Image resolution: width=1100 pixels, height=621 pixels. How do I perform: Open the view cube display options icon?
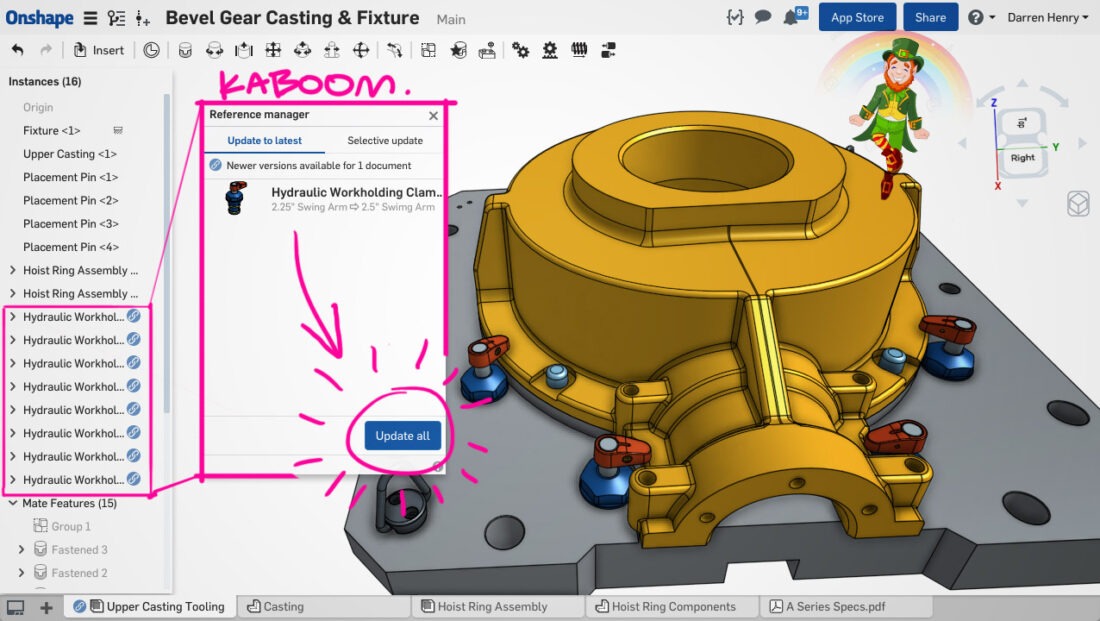1078,203
